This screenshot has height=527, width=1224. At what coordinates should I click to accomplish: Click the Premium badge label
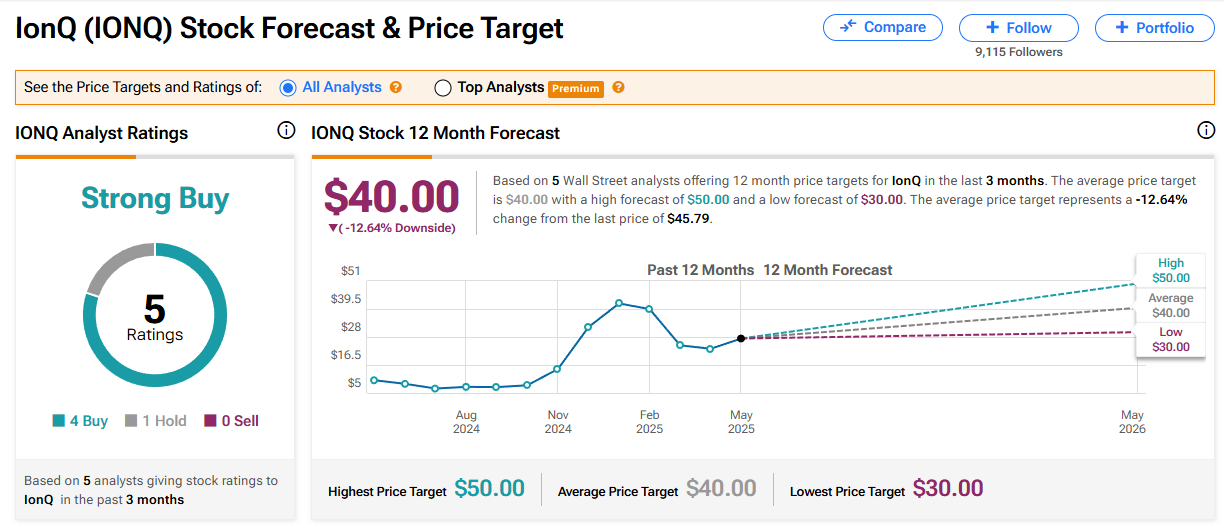tap(576, 88)
